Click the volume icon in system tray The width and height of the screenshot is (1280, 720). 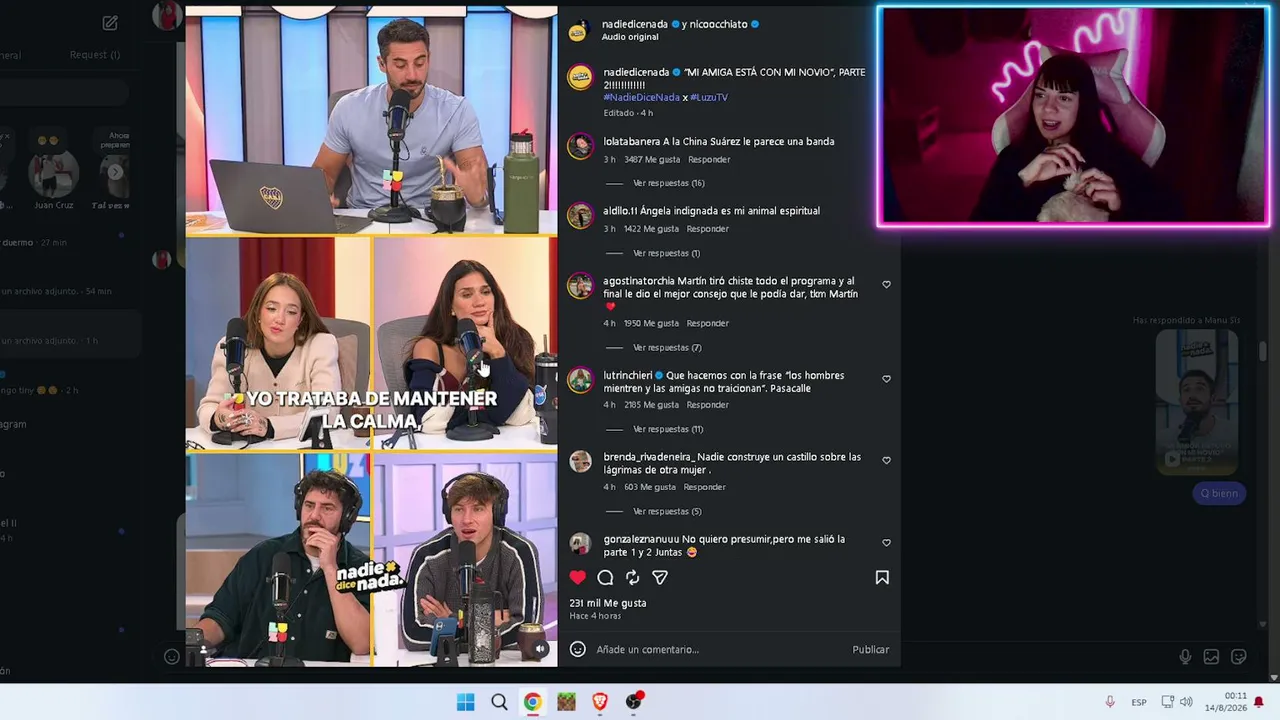pos(1186,702)
